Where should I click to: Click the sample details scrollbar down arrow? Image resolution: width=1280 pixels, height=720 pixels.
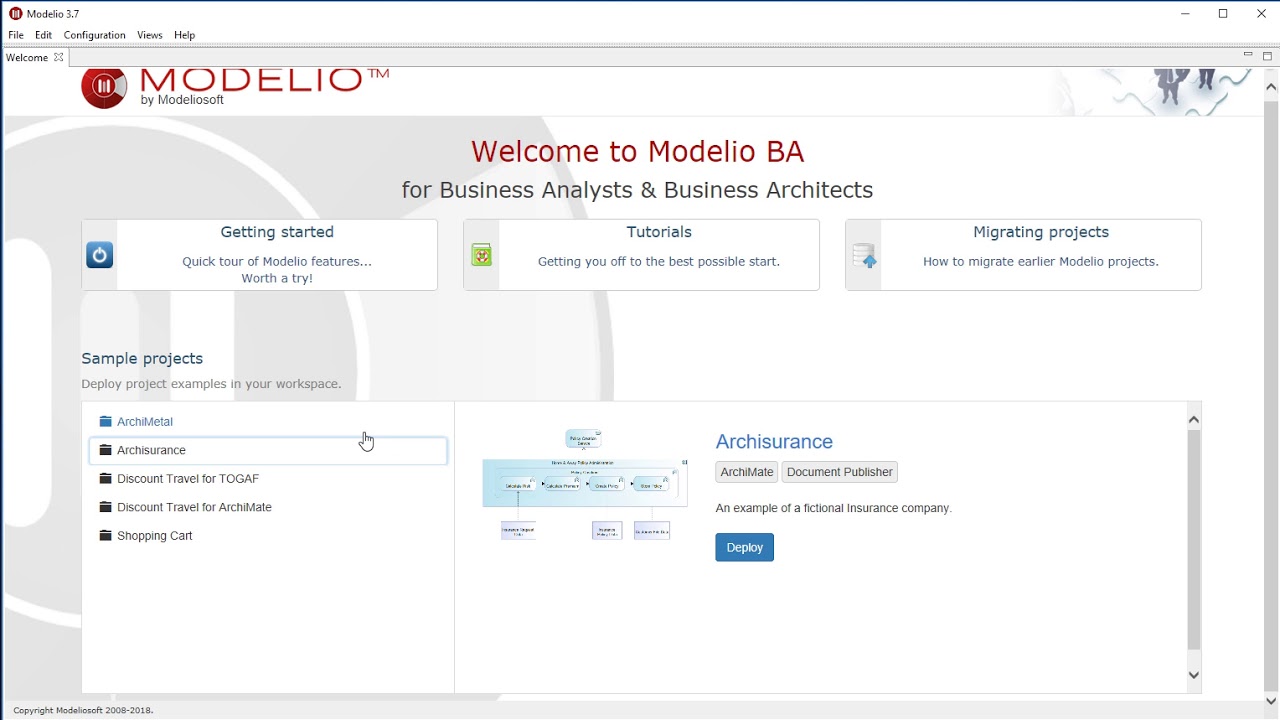coord(1193,675)
